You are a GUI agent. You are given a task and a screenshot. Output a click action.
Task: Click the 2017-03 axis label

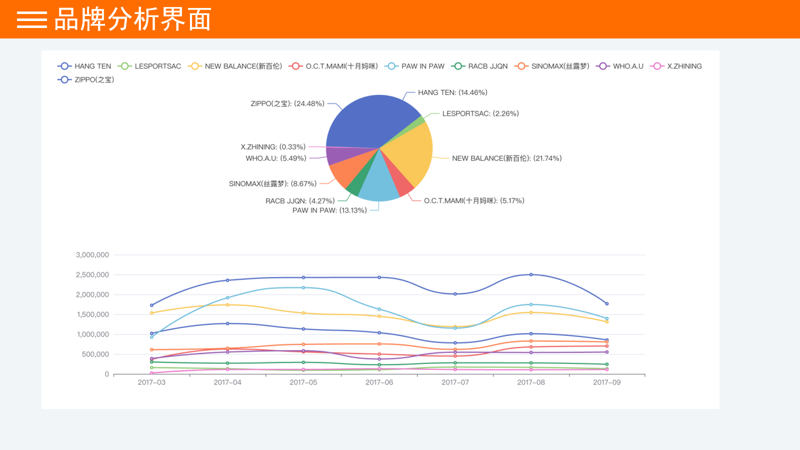click(152, 382)
